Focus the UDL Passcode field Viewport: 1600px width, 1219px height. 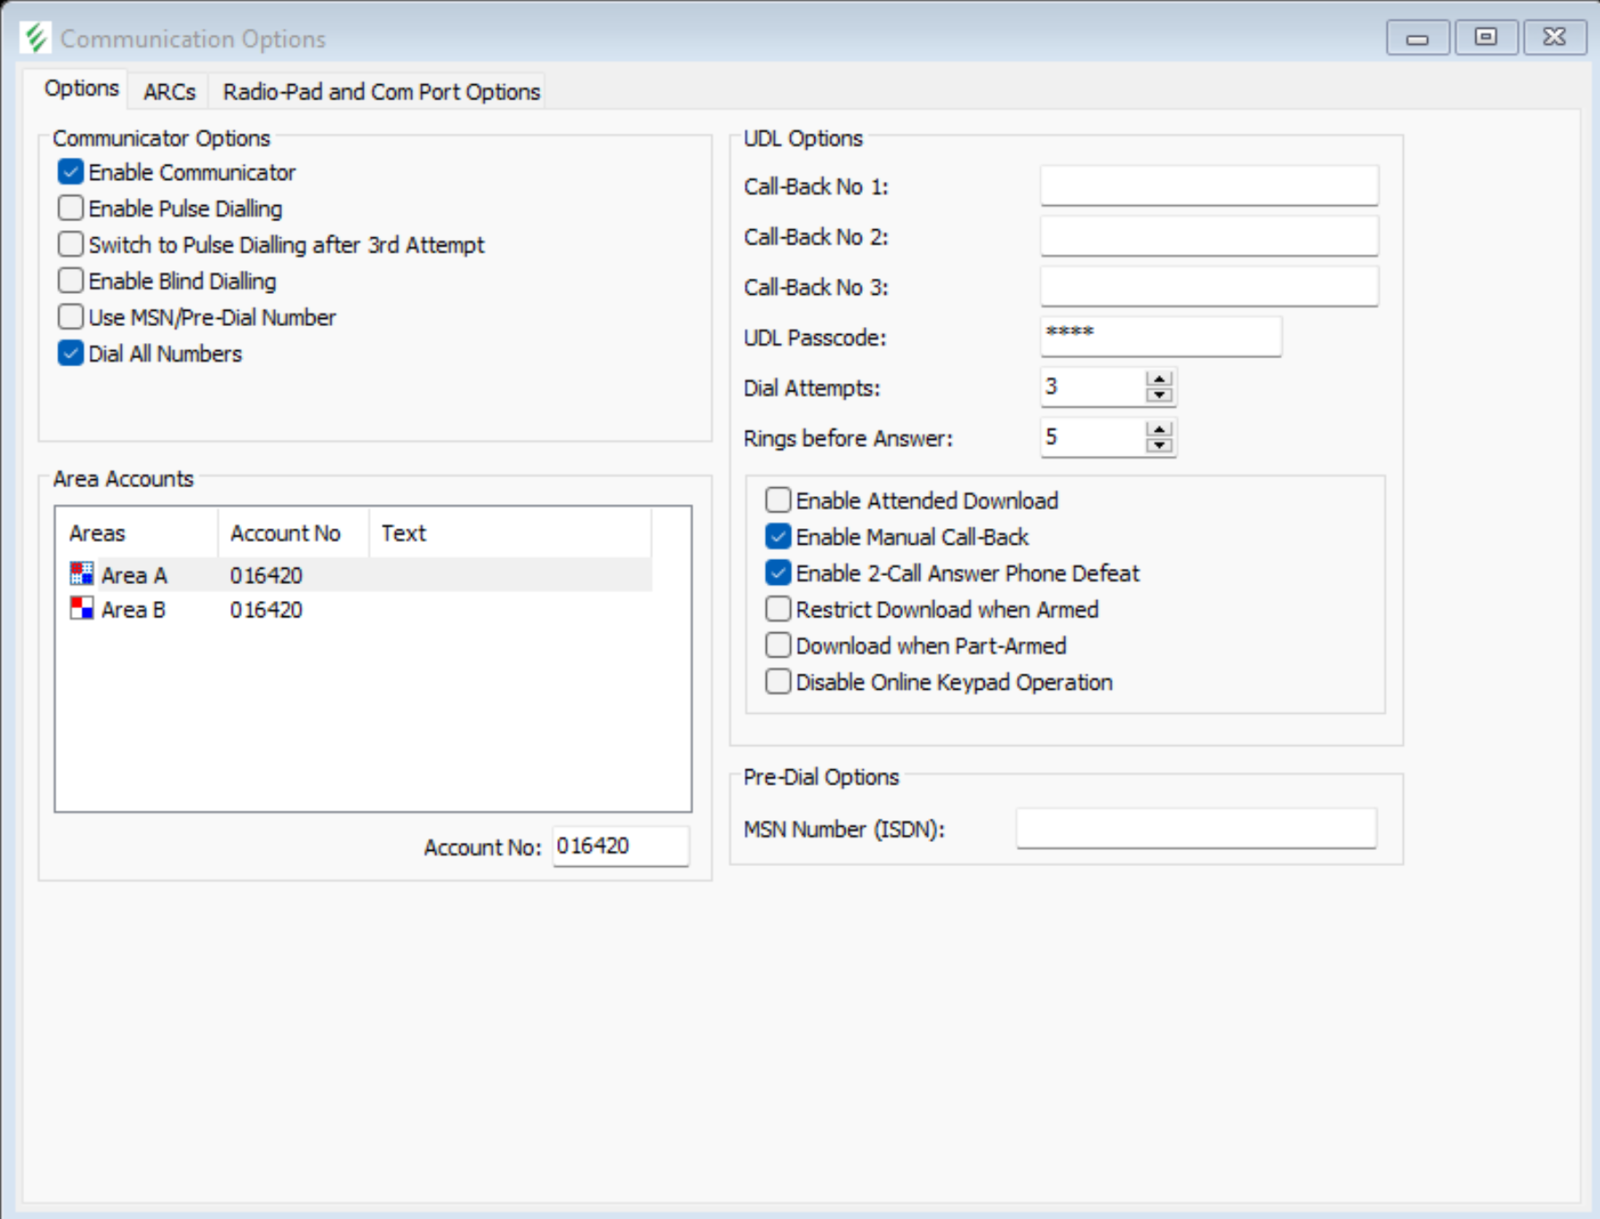(x=1161, y=337)
